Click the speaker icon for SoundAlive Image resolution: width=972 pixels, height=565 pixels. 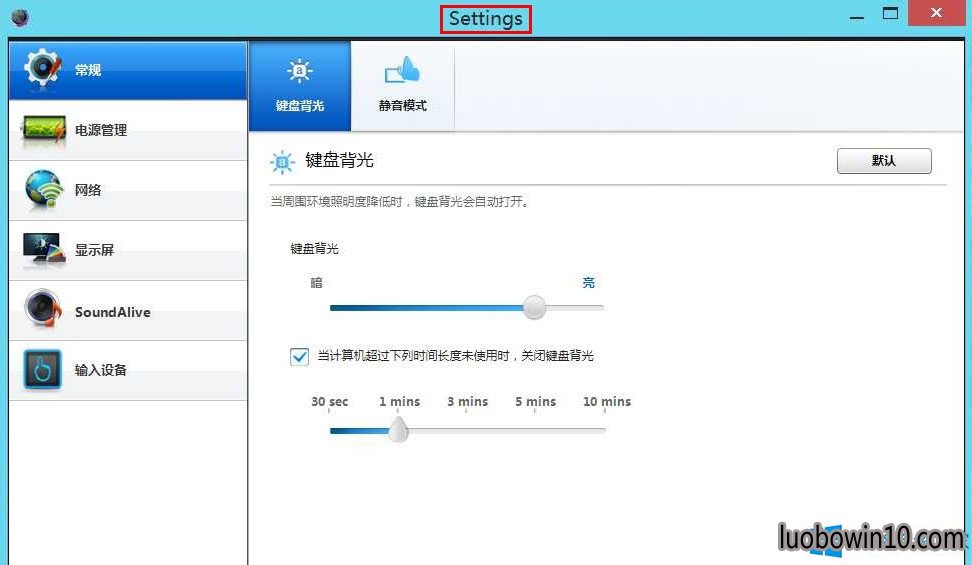point(43,308)
